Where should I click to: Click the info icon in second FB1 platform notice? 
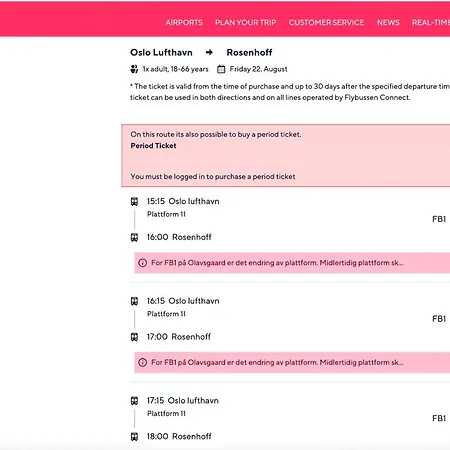pyautogui.click(x=143, y=362)
